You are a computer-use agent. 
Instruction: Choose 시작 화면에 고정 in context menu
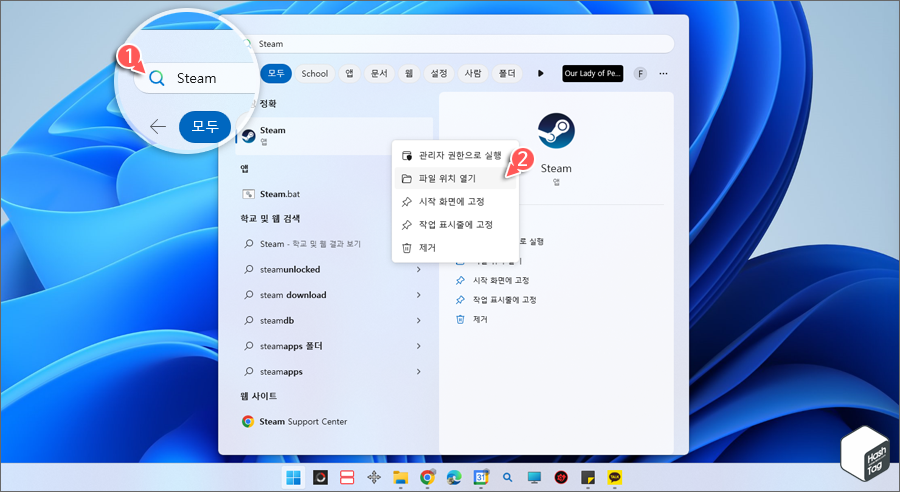455,202
